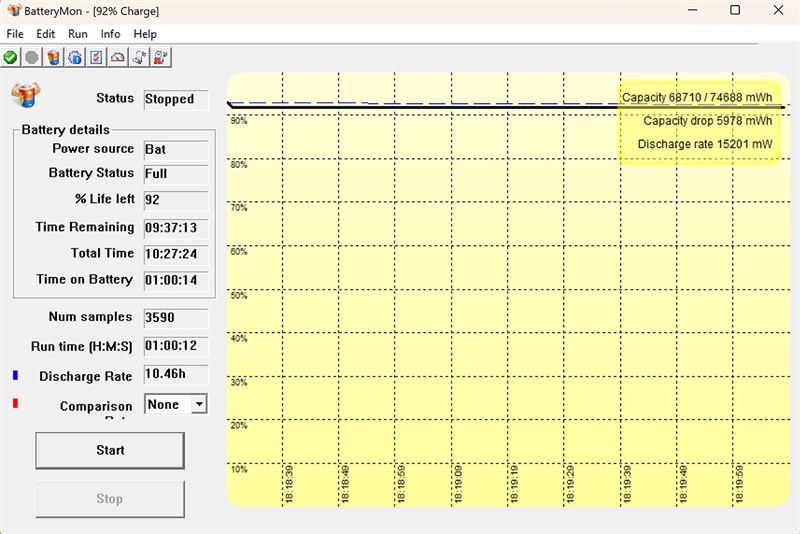800x534 pixels.
Task: Click the gauge meter toolbar icon
Action: [x=118, y=57]
